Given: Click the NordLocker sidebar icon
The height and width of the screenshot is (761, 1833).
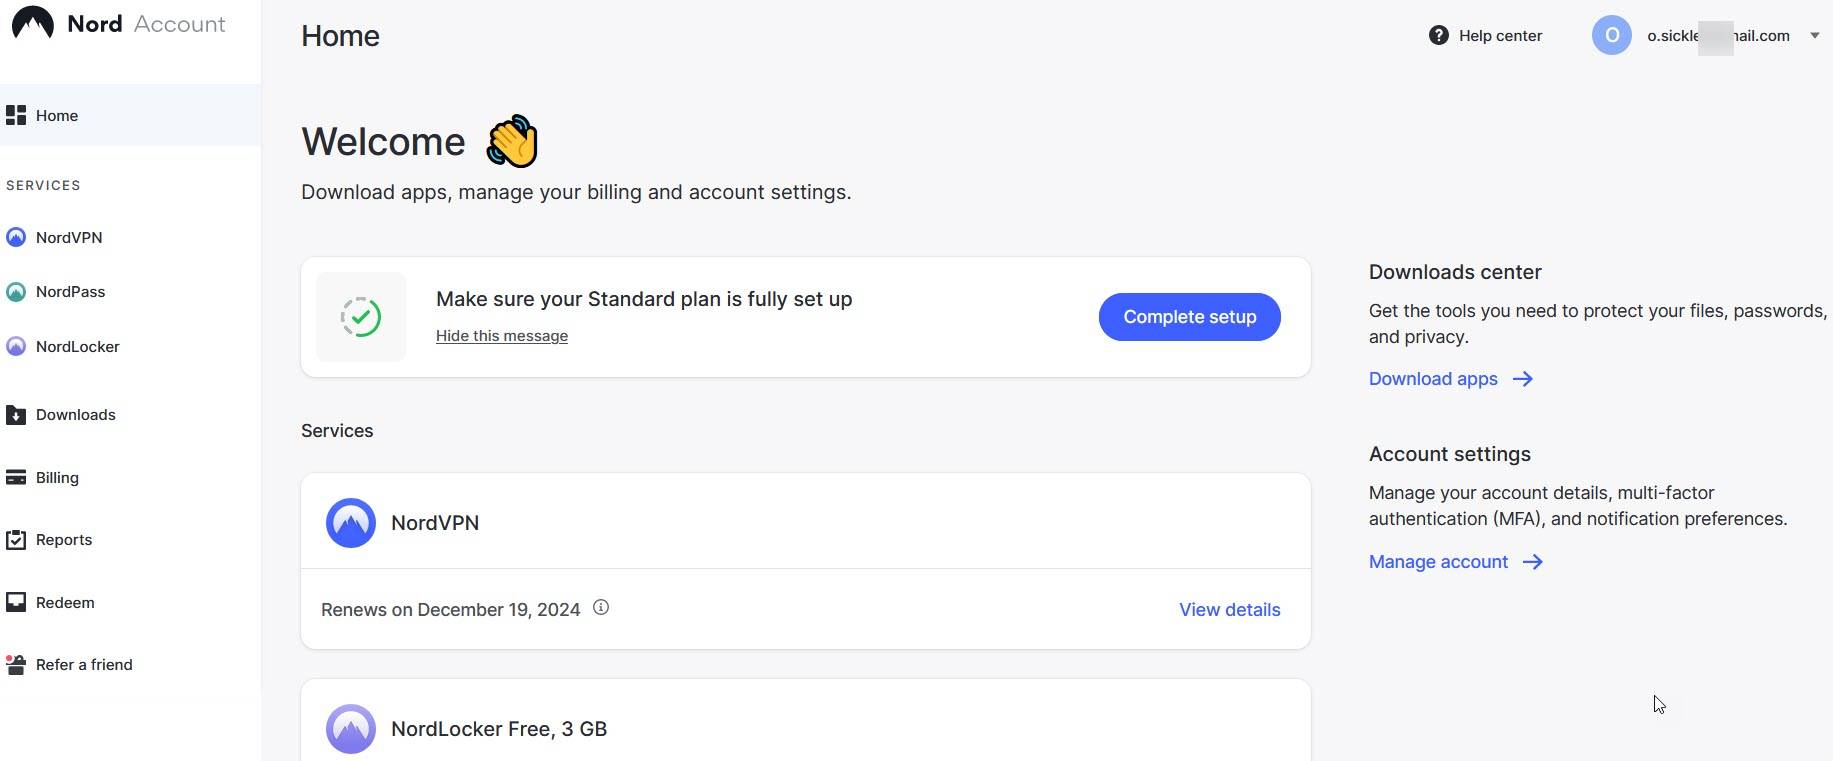Looking at the screenshot, I should pos(16,347).
